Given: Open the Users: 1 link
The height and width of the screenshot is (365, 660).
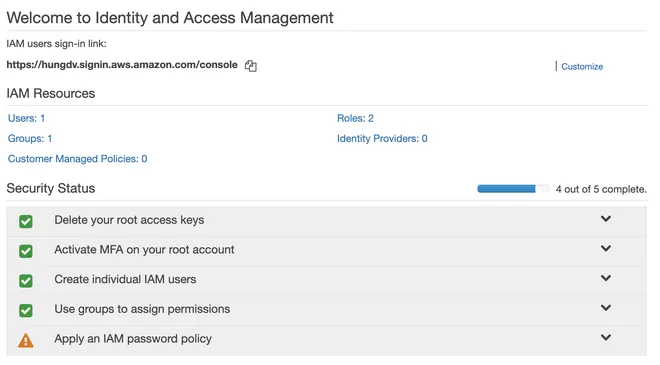Looking at the screenshot, I should (x=27, y=118).
